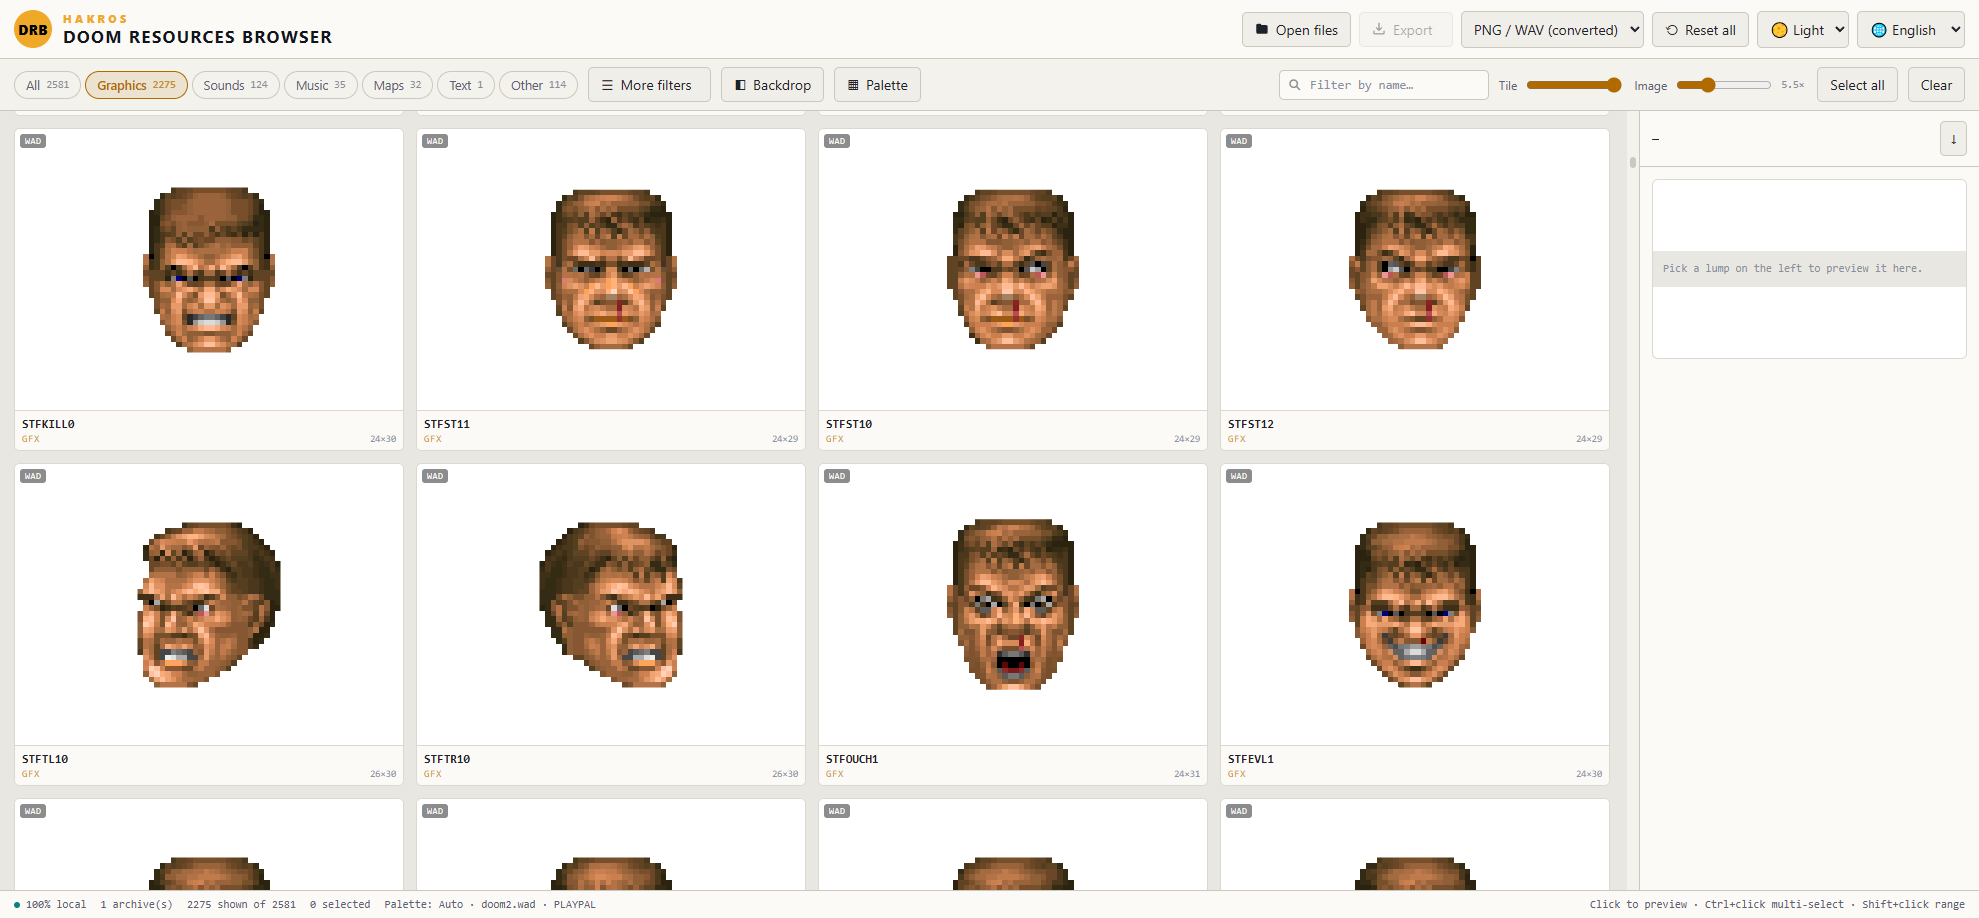Preview the STFKILL0 face thumbnail

[x=209, y=269]
